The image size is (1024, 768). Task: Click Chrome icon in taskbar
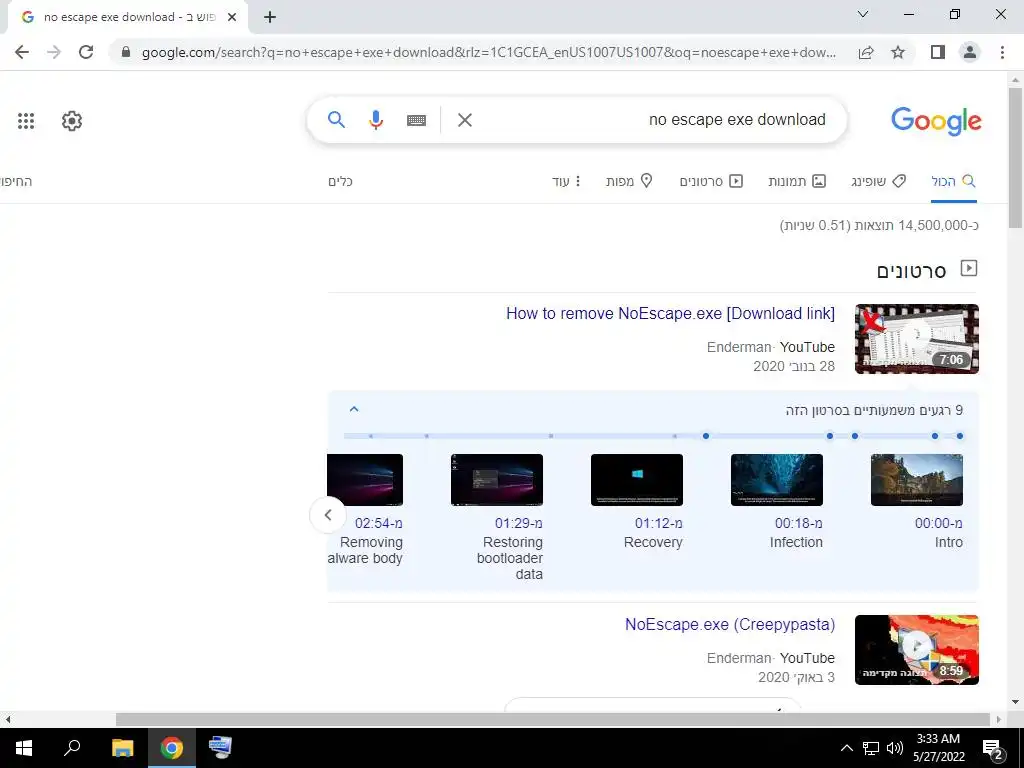coord(171,748)
